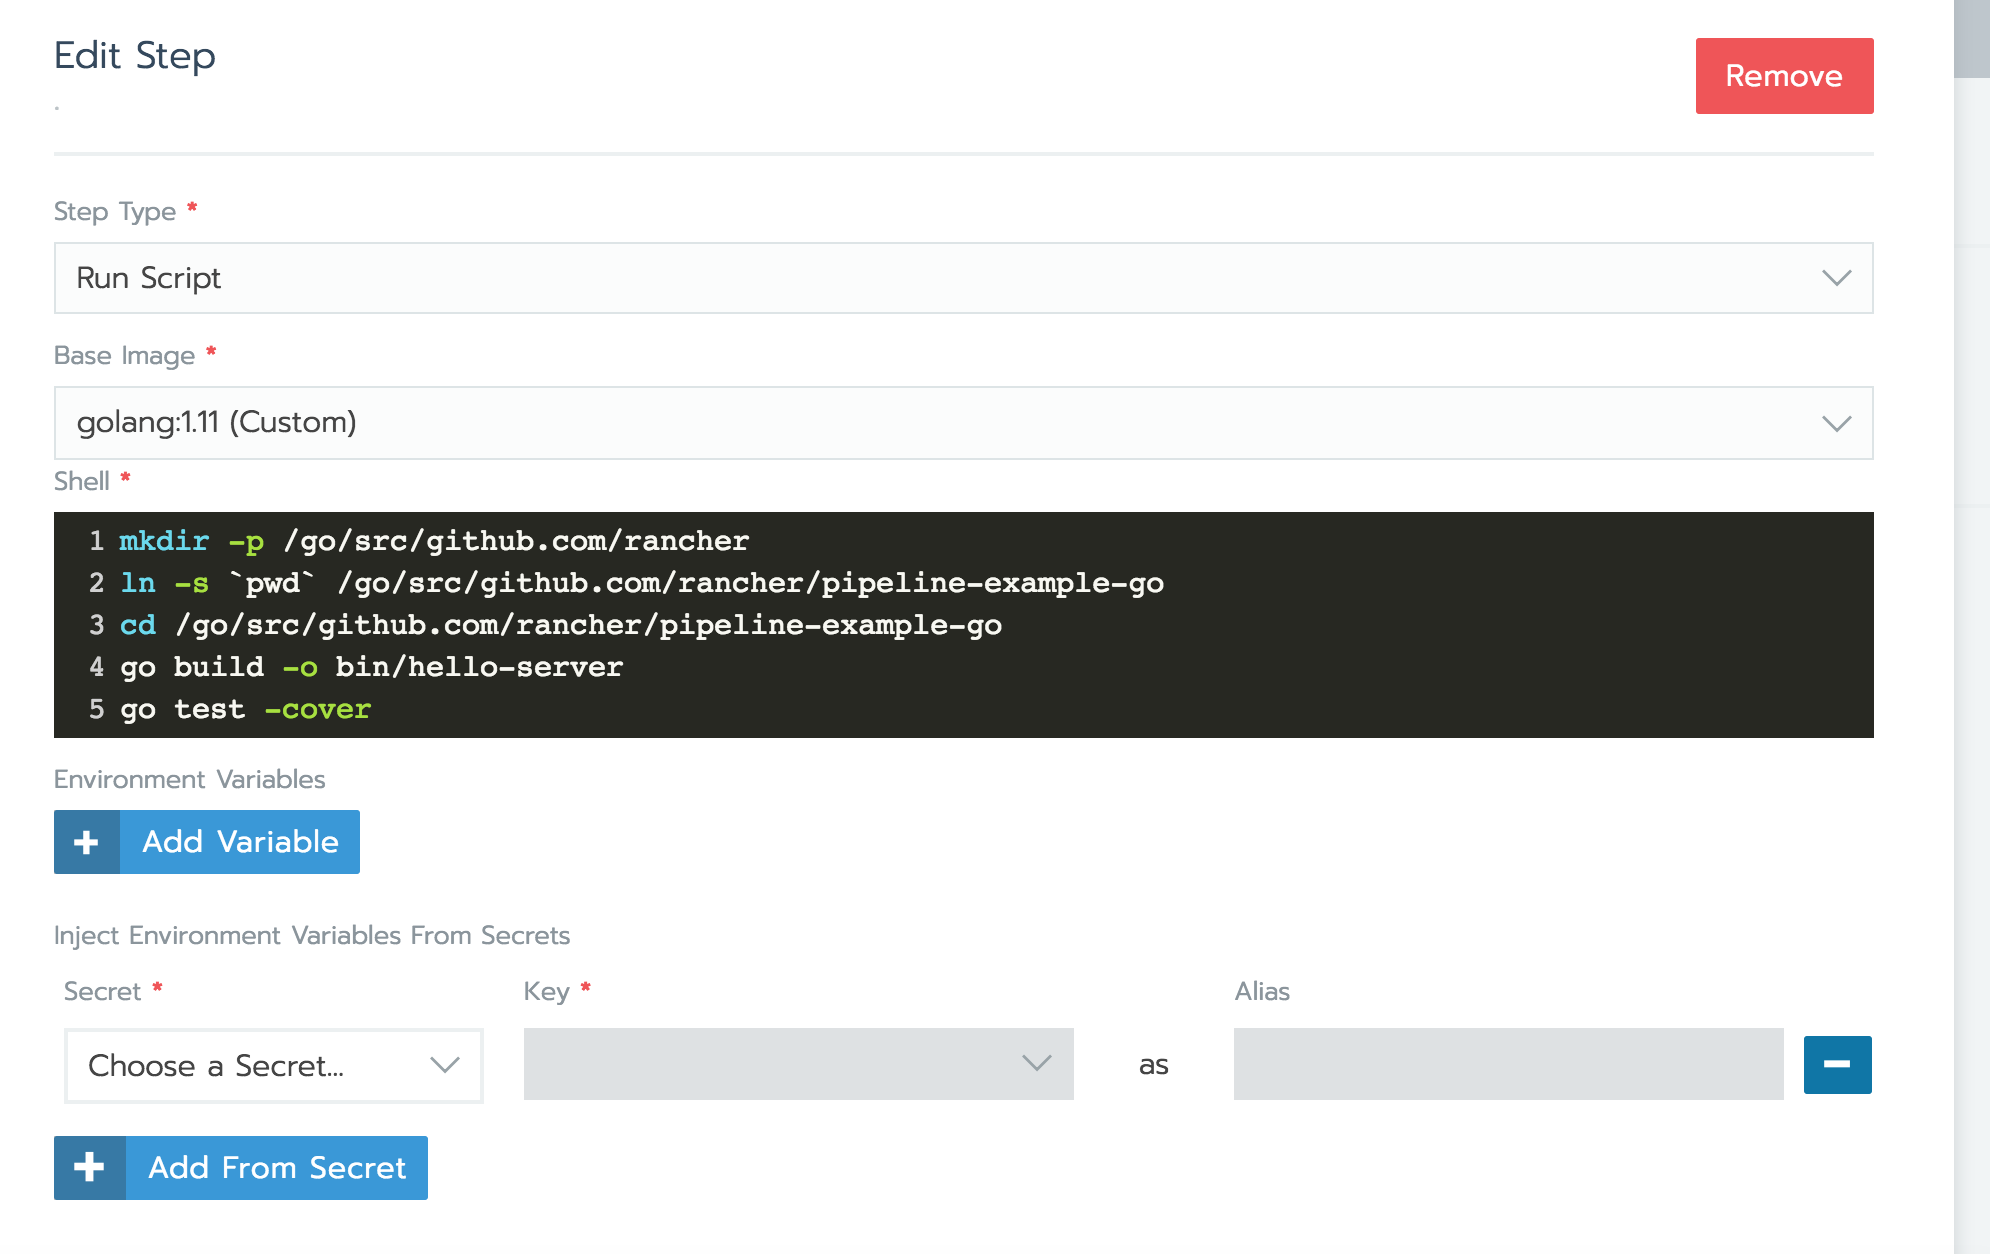Open the Choose a Secret dropdown
1990x1254 pixels.
(273, 1065)
